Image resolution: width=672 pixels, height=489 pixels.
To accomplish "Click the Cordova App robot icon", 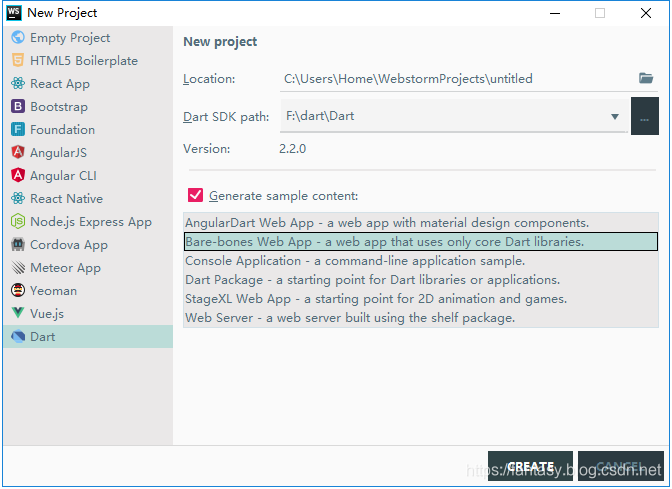I will (x=18, y=244).
